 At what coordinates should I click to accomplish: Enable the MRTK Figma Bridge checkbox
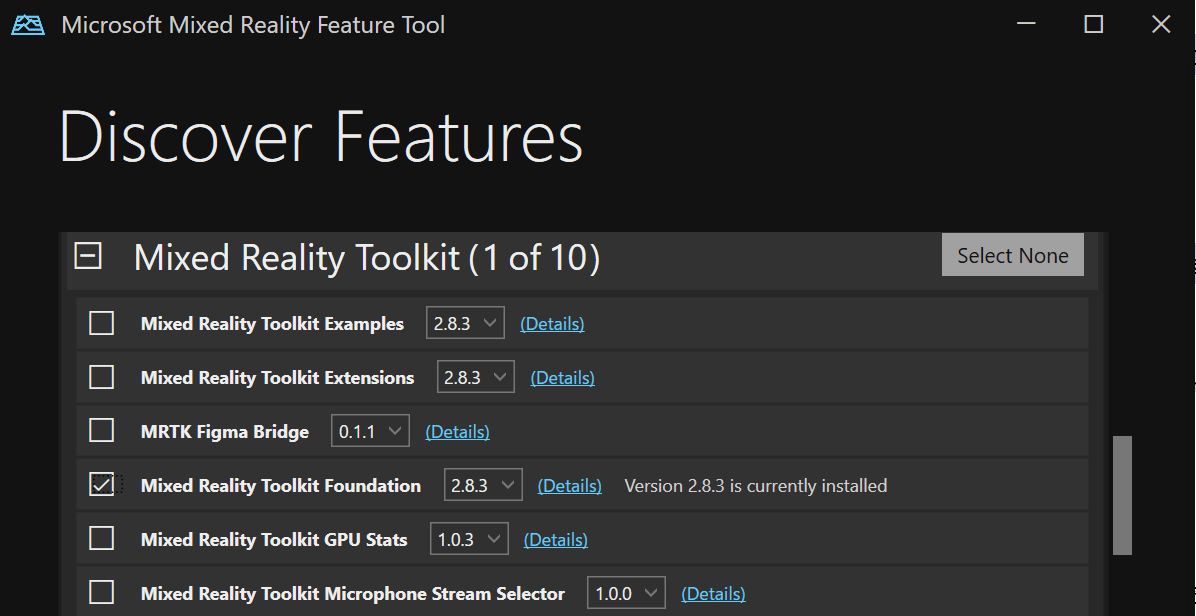click(101, 431)
